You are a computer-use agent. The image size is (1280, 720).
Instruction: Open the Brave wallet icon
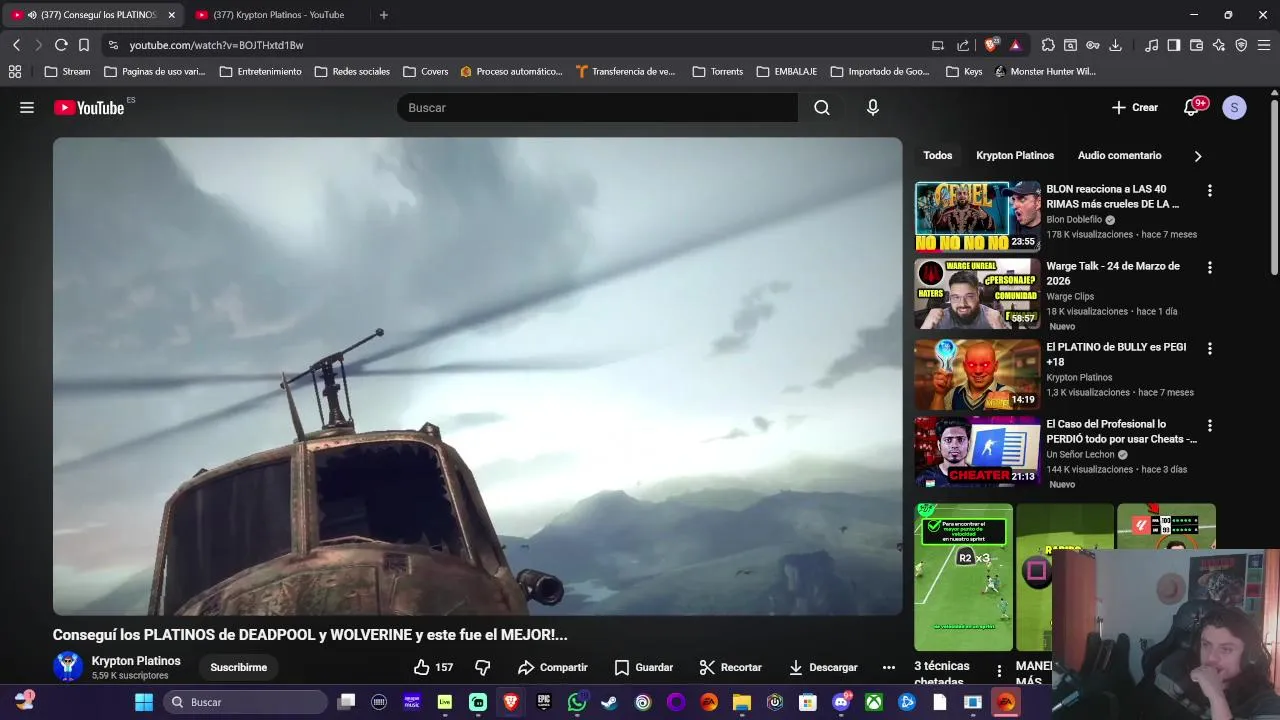1196,45
